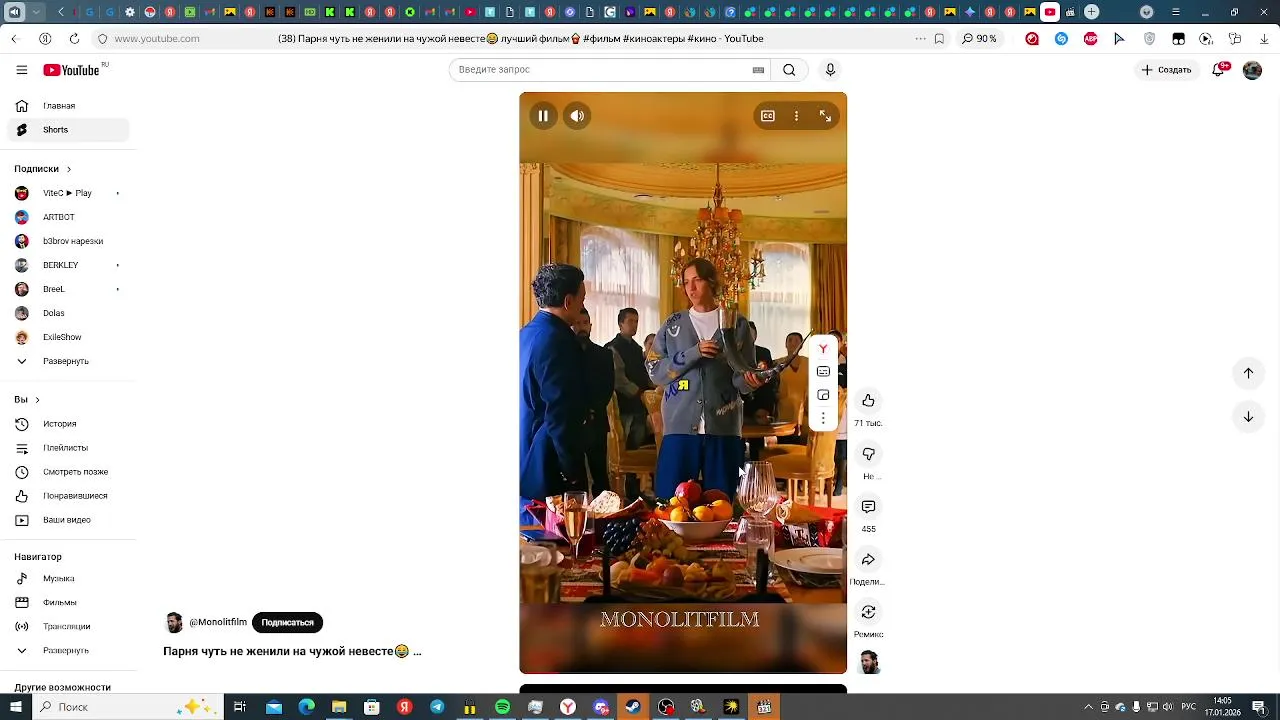Open the comments with 455 count

(868, 507)
